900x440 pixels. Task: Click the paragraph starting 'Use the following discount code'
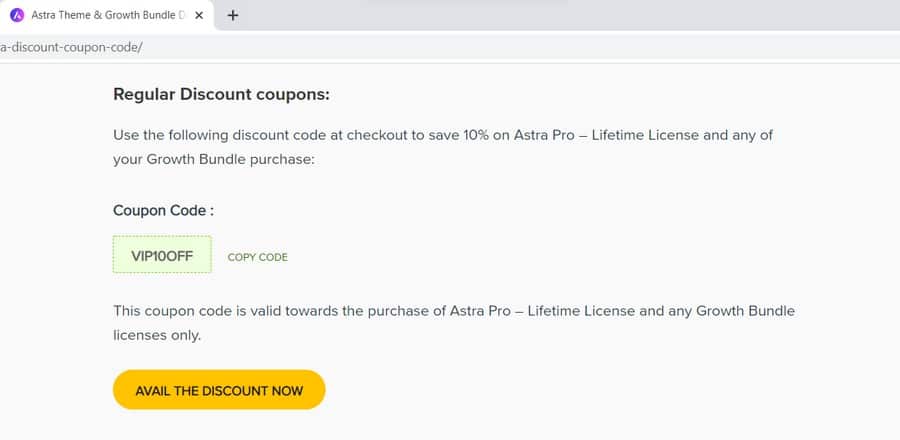pos(443,147)
